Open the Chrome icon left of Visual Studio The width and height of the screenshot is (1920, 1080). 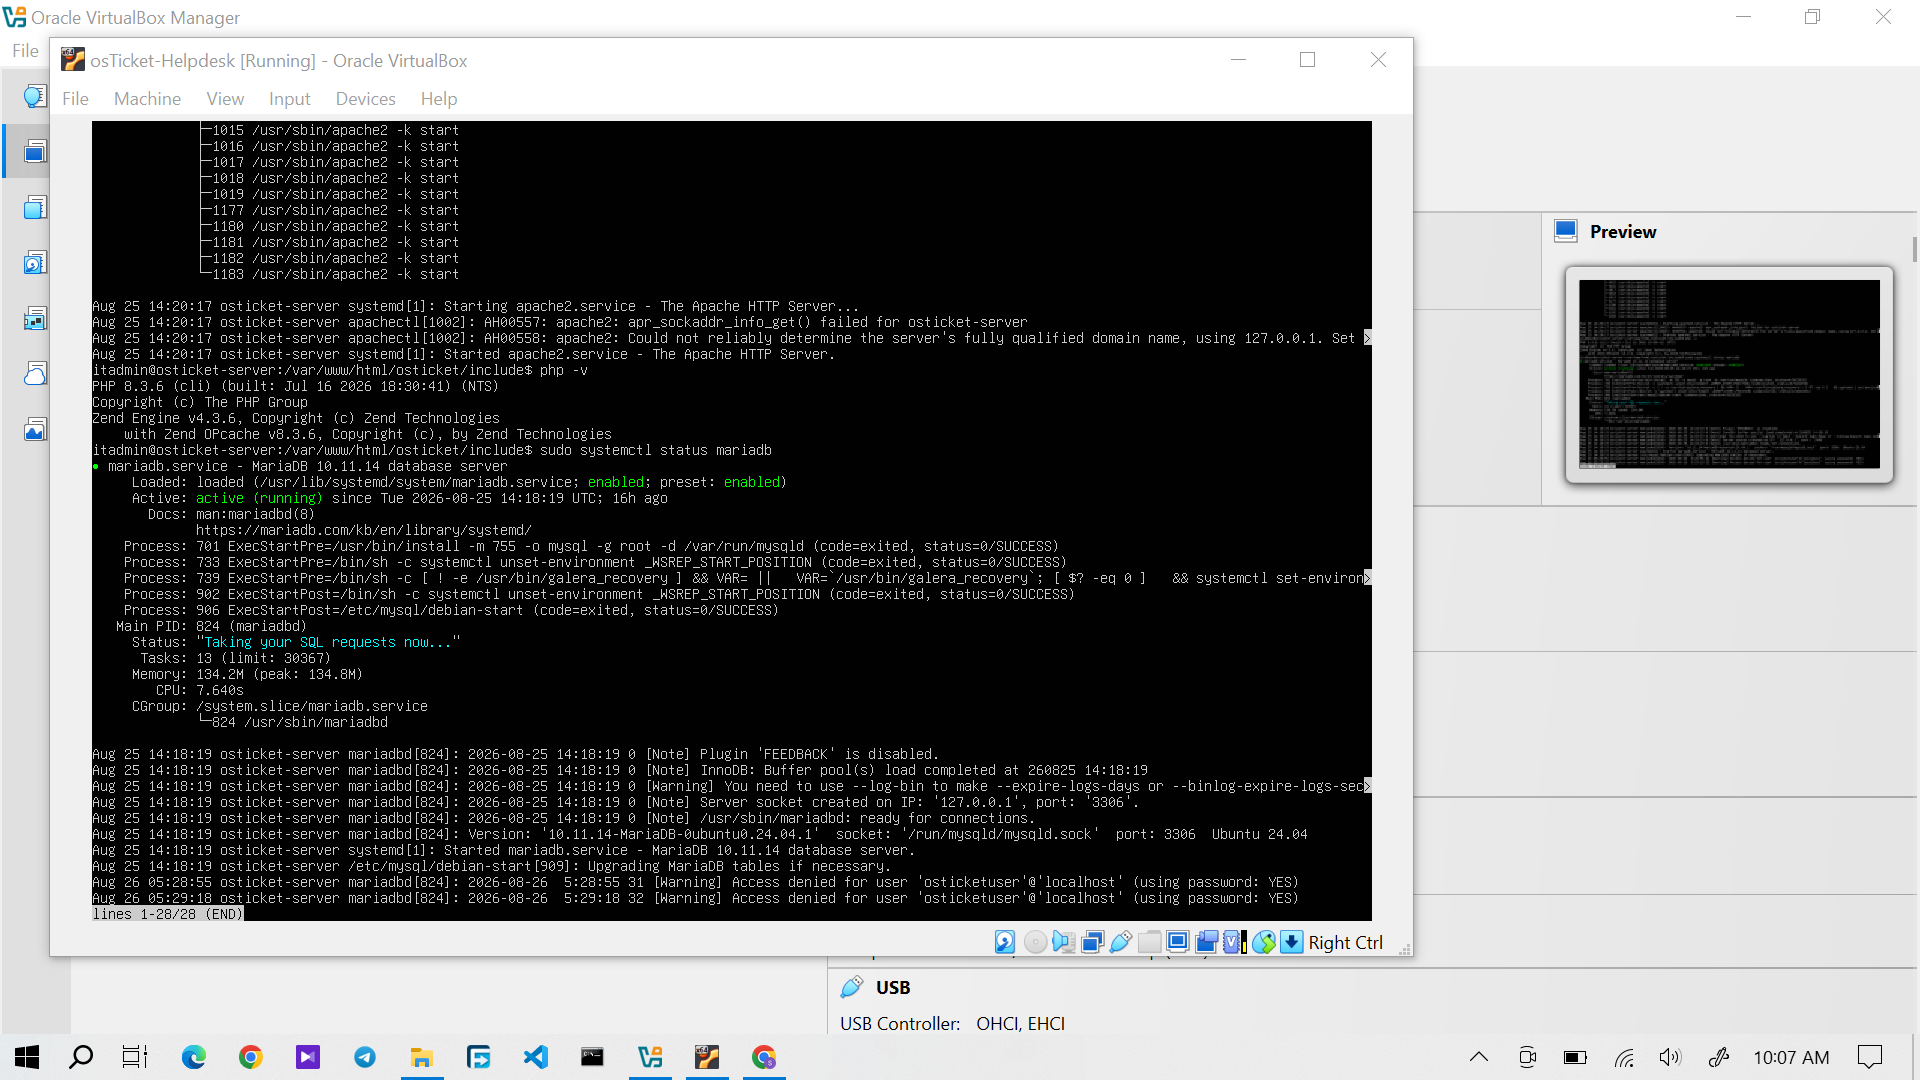251,1057
